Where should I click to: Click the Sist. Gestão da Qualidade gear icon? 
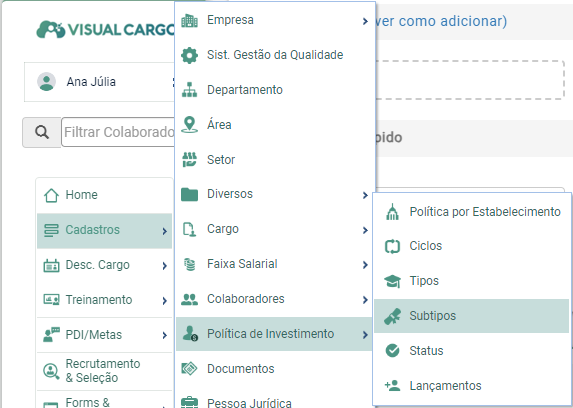189,55
